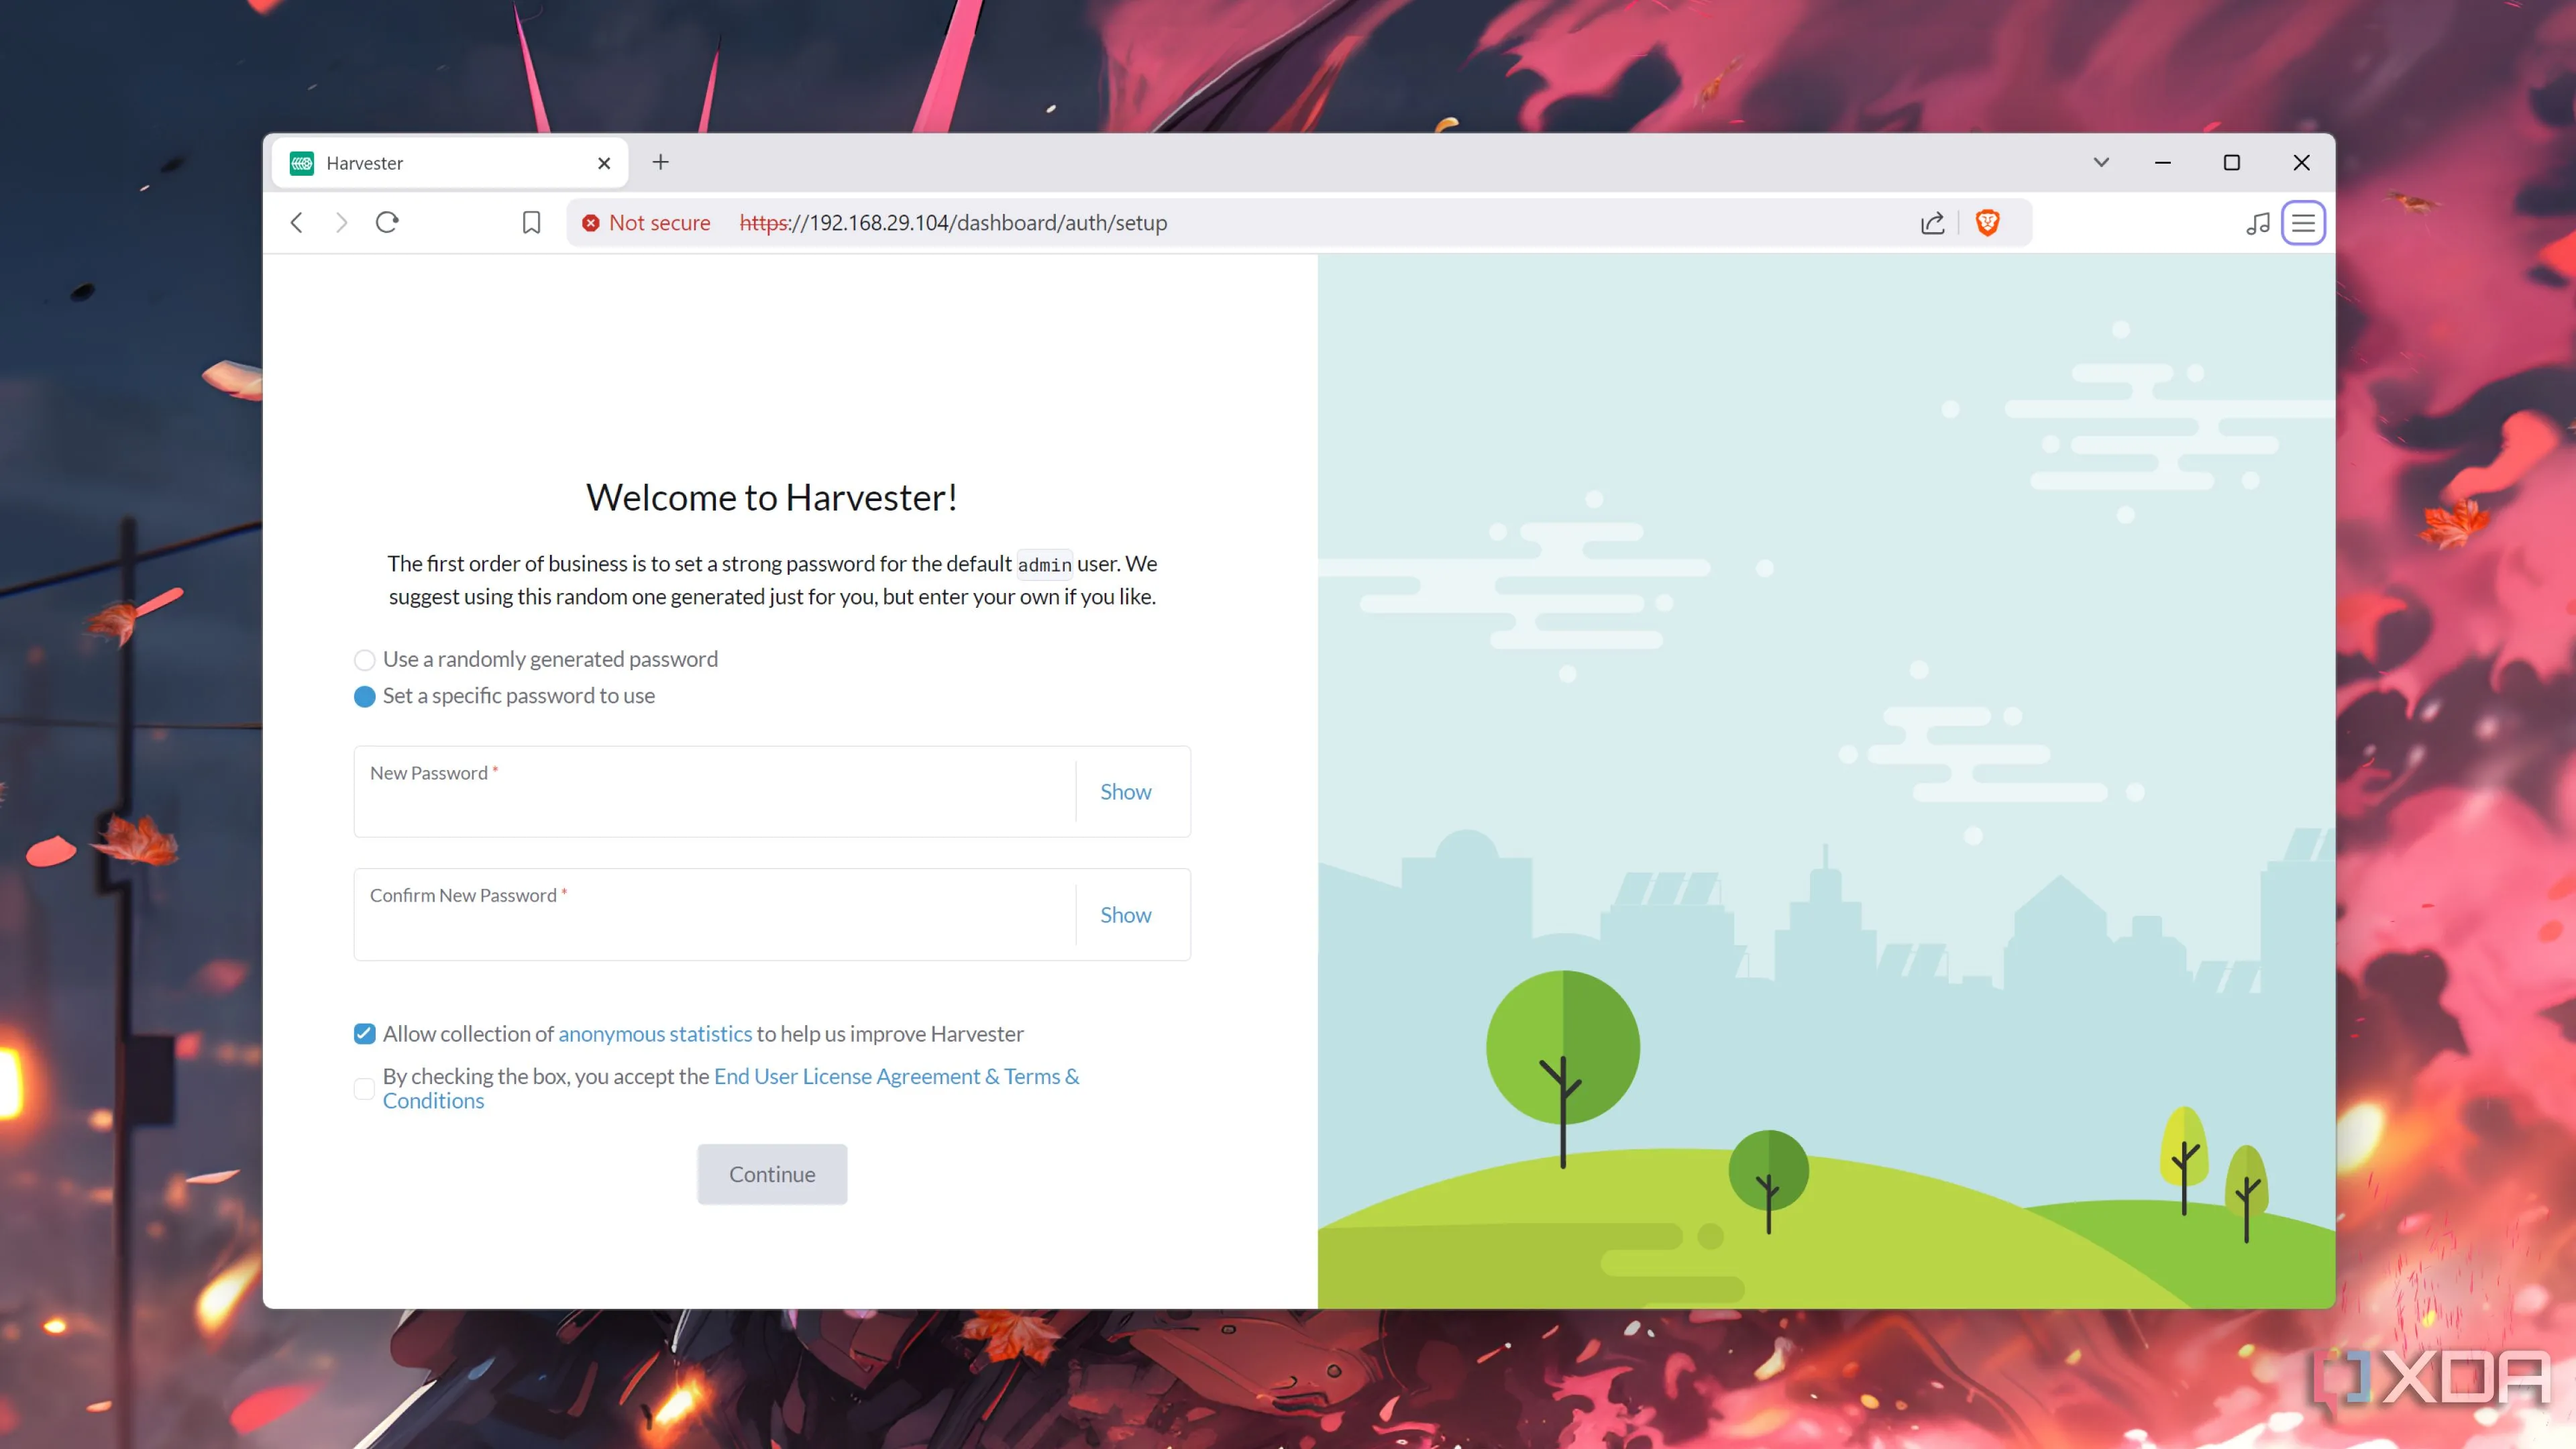This screenshot has width=2576, height=1449.
Task: Expand the tab search chevron
Action: (x=2100, y=162)
